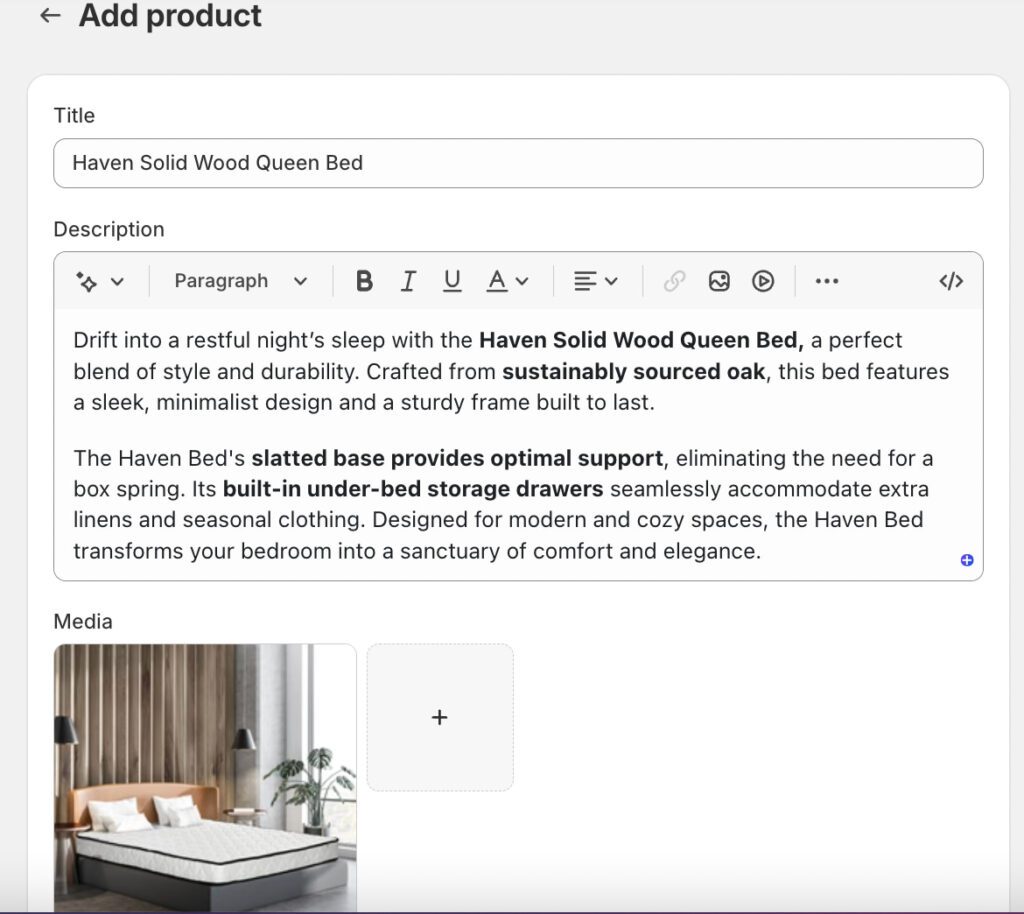Click the back arrow beside Add product
The image size is (1024, 914).
(x=50, y=16)
